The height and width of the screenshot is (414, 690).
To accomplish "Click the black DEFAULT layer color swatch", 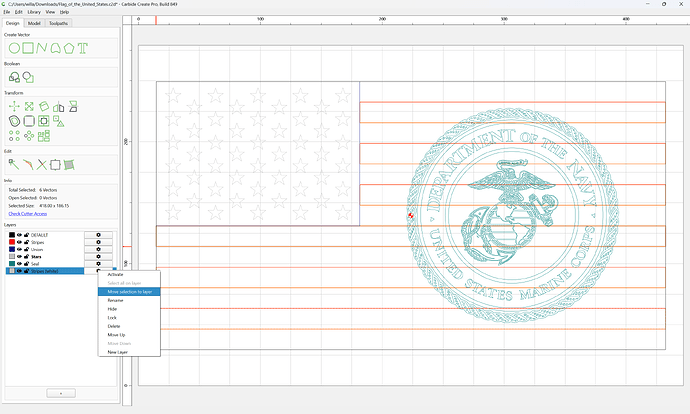I will (12, 235).
